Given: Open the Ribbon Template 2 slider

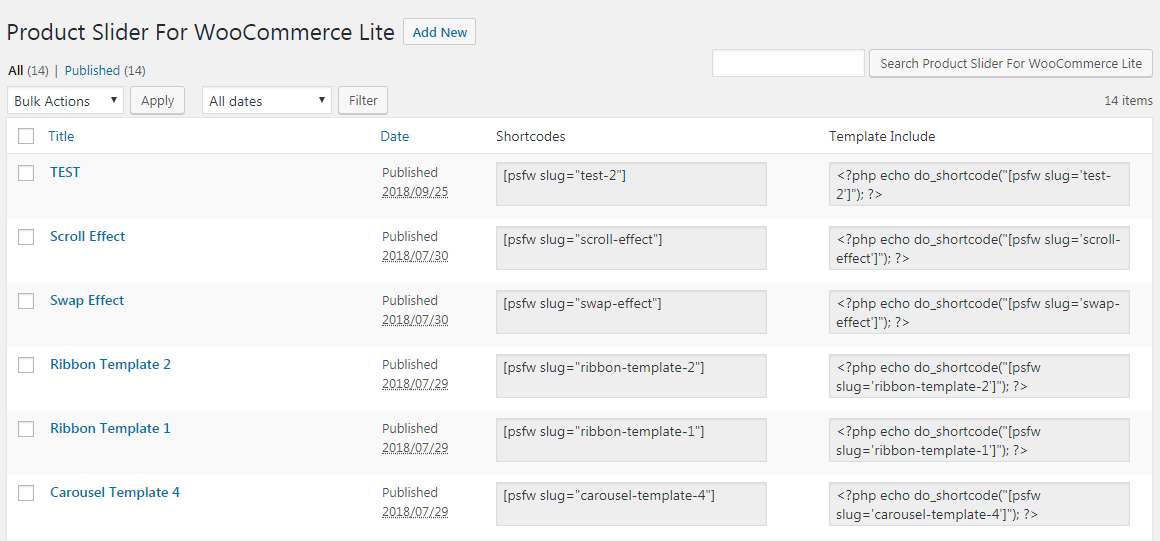Looking at the screenshot, I should 110,364.
